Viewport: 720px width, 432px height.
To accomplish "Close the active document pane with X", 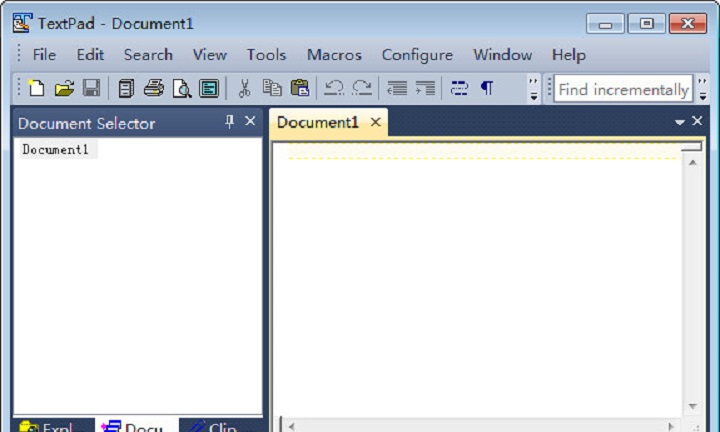I will pyautogui.click(x=697, y=121).
